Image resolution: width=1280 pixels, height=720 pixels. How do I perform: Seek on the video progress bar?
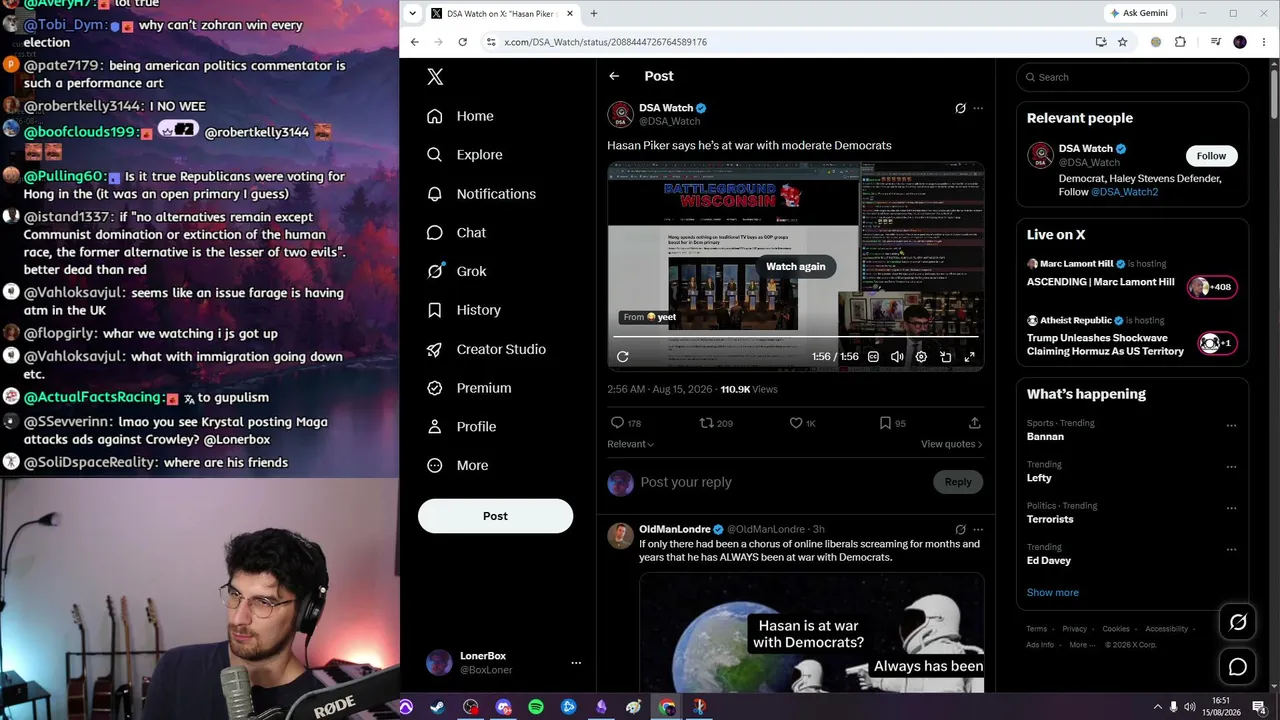796,337
